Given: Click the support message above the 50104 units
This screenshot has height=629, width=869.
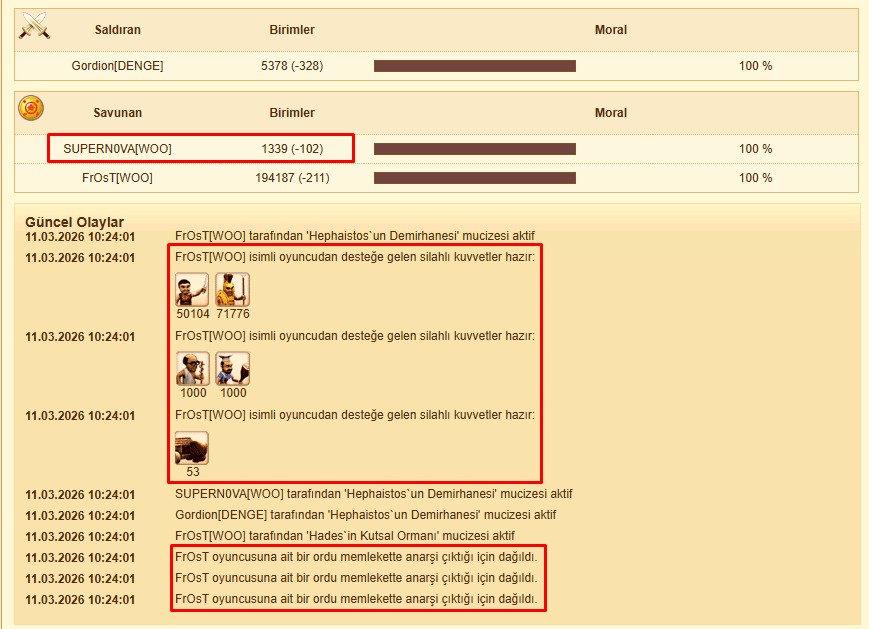Looking at the screenshot, I should [355, 257].
